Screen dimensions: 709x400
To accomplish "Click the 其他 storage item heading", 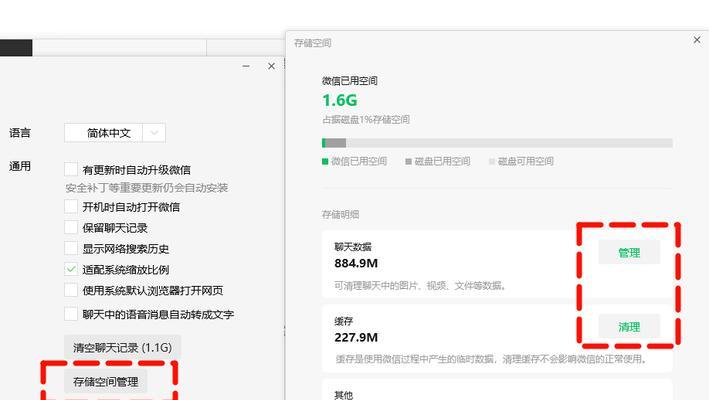I will 344,395.
